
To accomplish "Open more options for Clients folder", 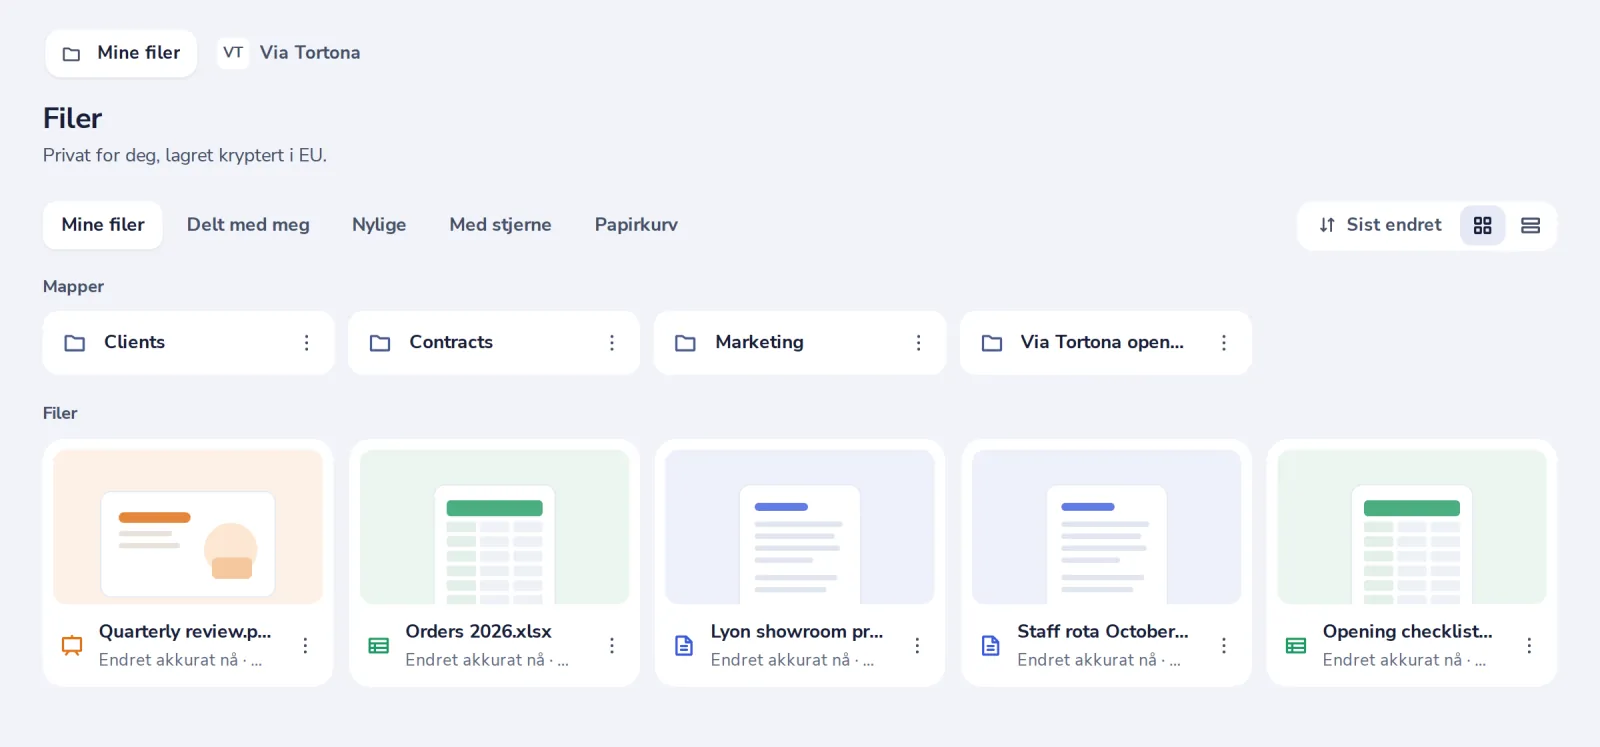I will pos(306,343).
